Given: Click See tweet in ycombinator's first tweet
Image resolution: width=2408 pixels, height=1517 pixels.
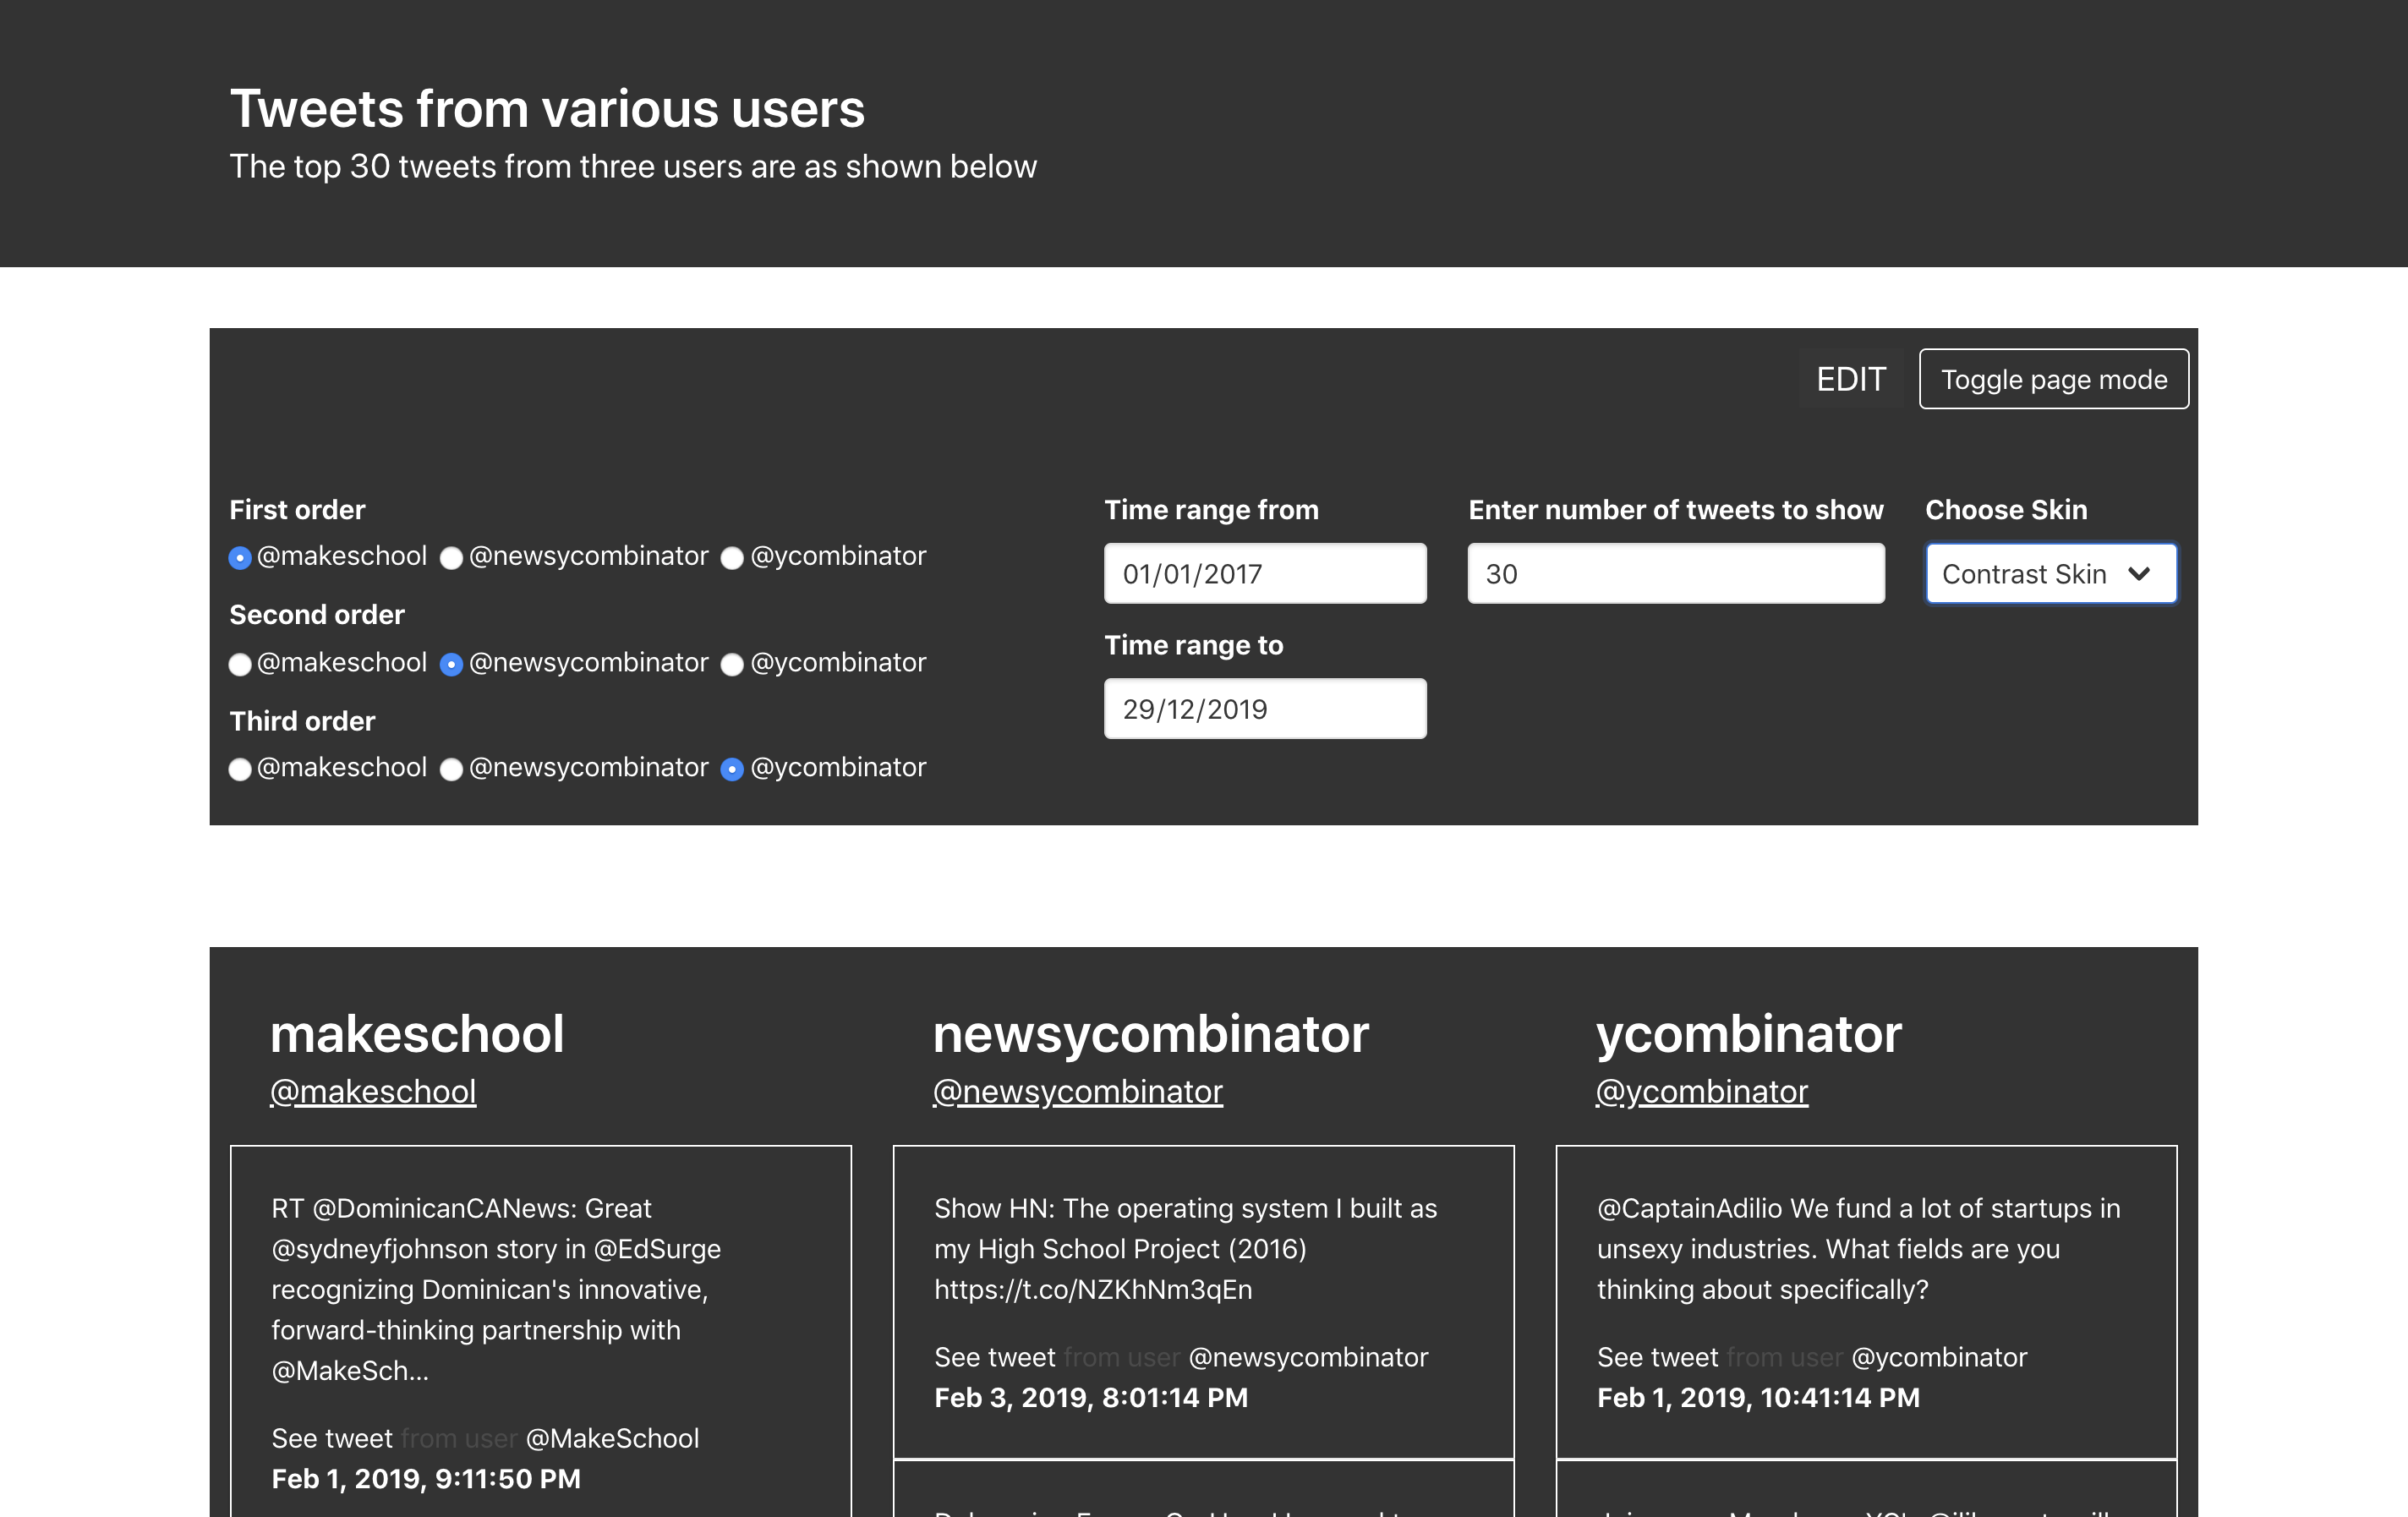Looking at the screenshot, I should [x=1657, y=1357].
